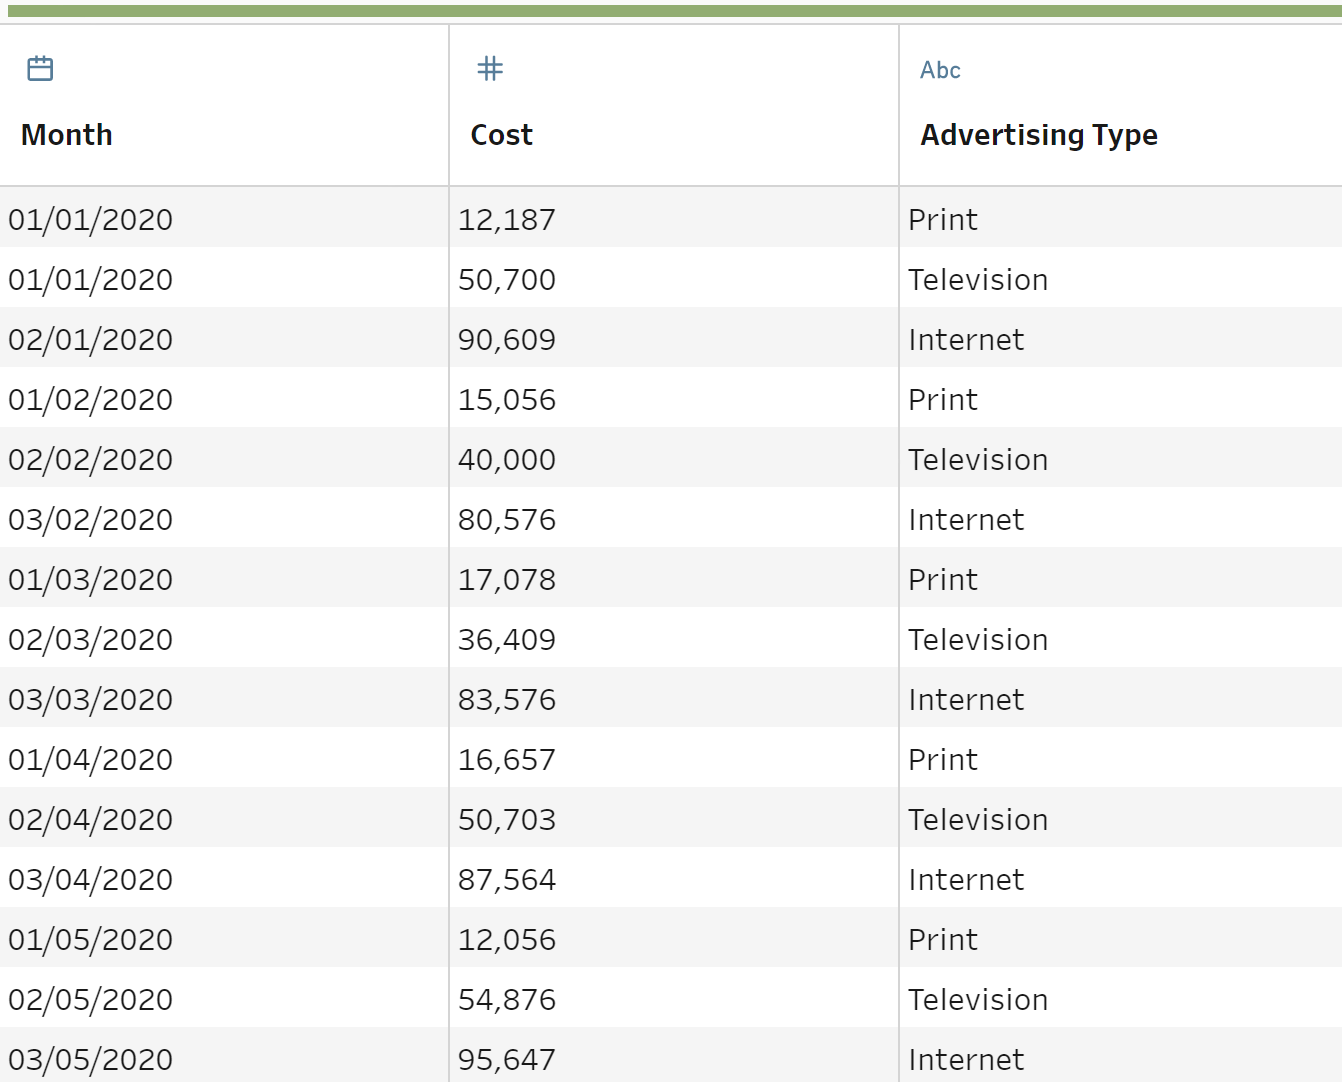Select the 40,000 cost cell
1342x1082 pixels.
click(x=507, y=460)
